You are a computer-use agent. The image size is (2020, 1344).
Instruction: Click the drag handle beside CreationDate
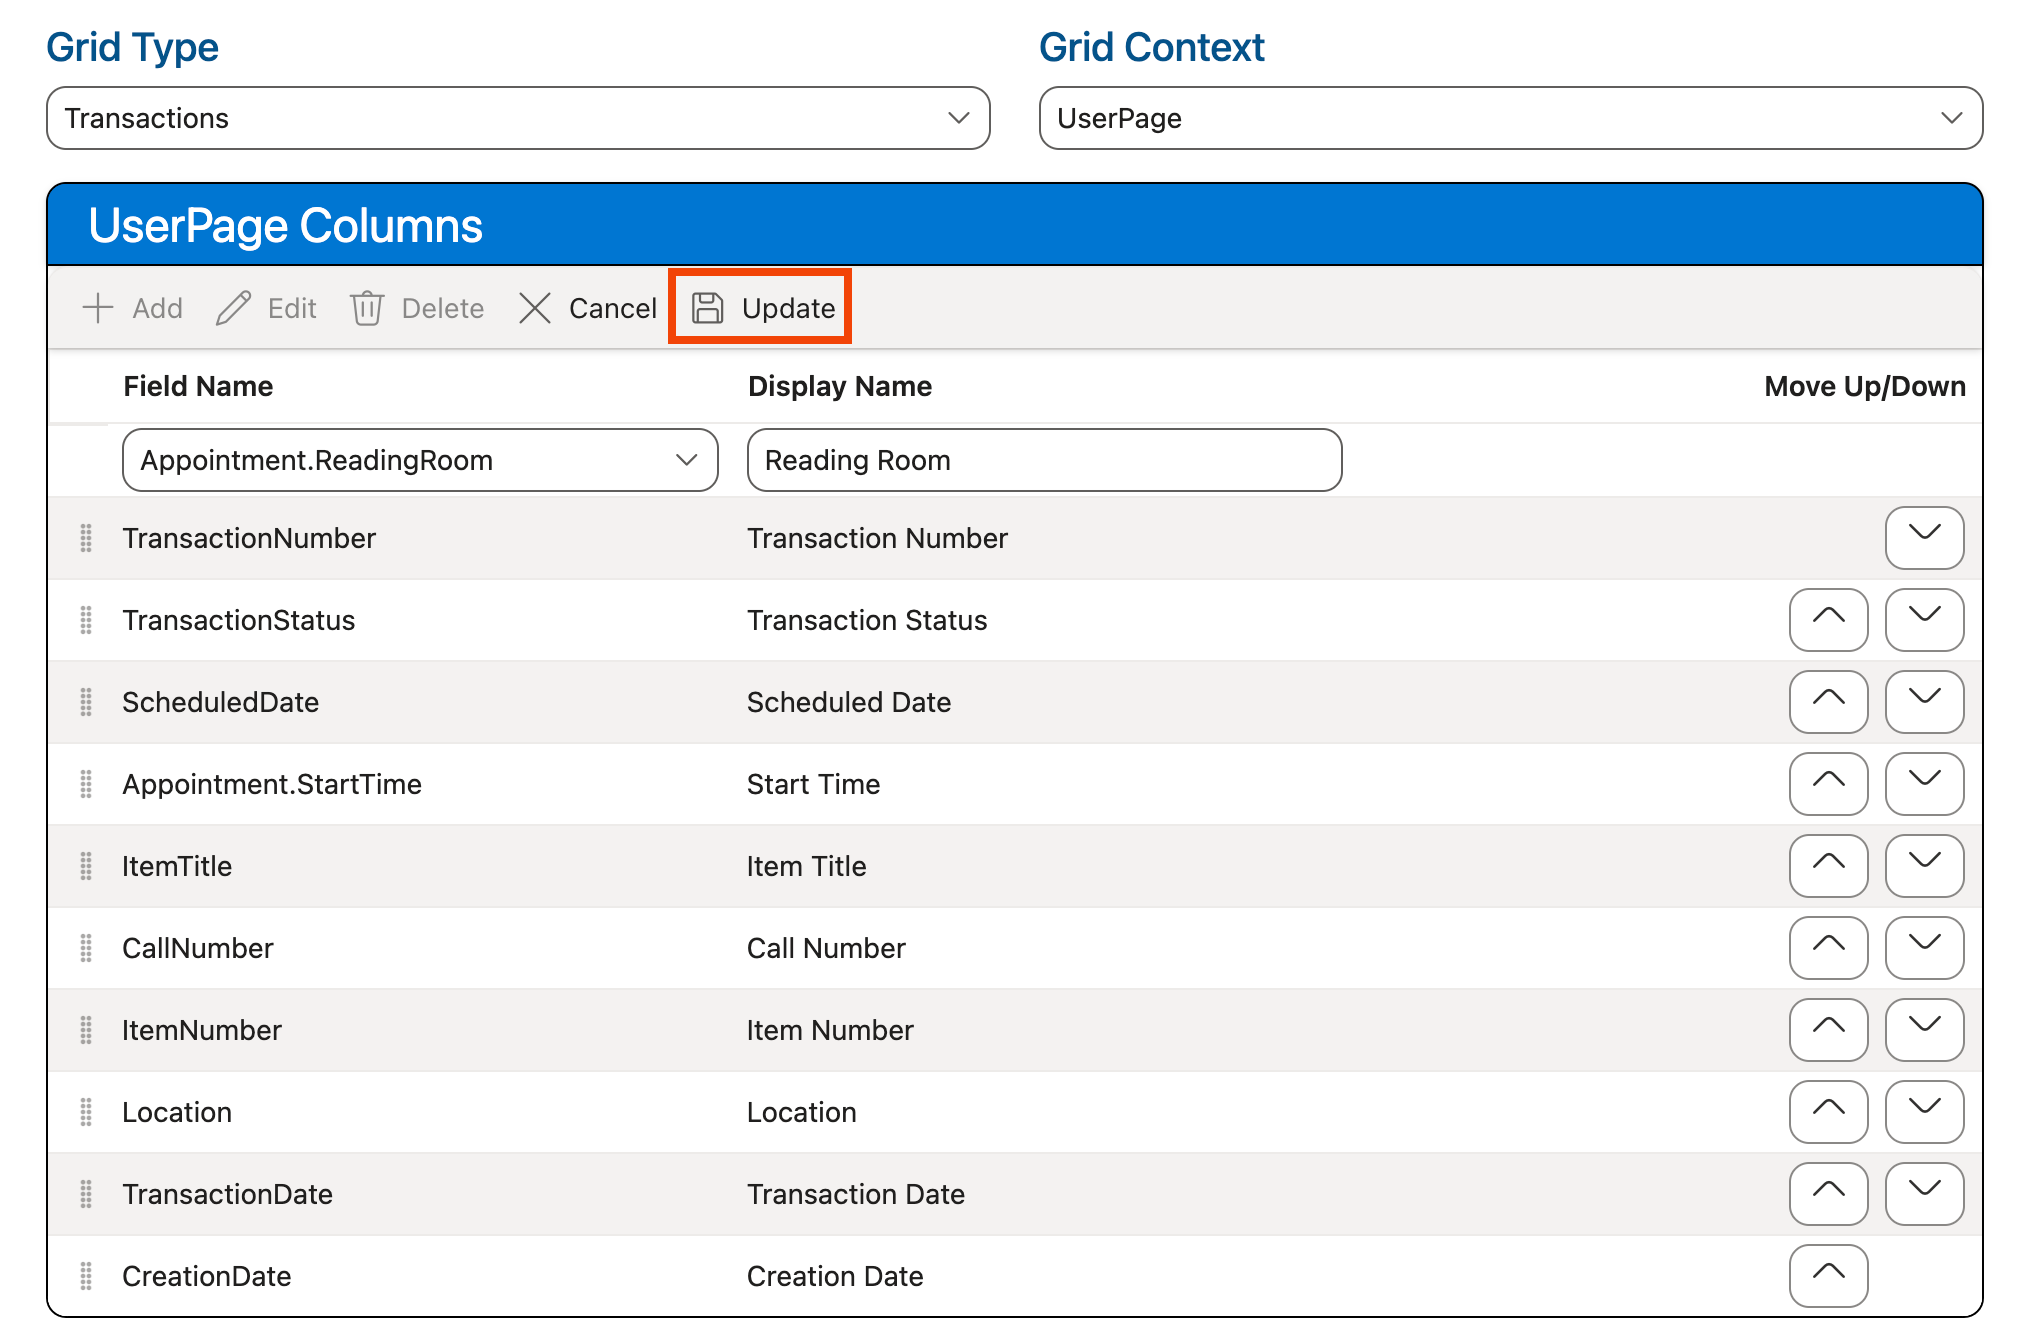point(86,1276)
